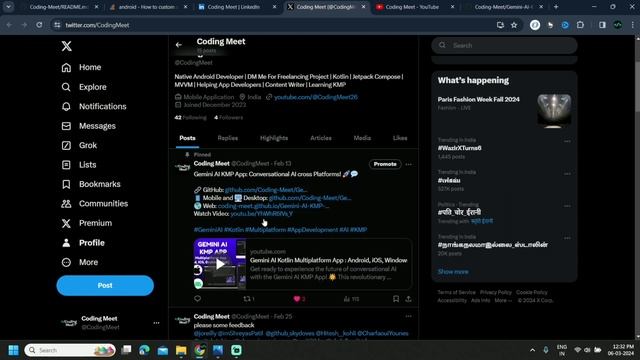Open the Chrome extensions puzzle icon
Image resolution: width=640 pixels, height=360 pixels.
tap(580, 25)
